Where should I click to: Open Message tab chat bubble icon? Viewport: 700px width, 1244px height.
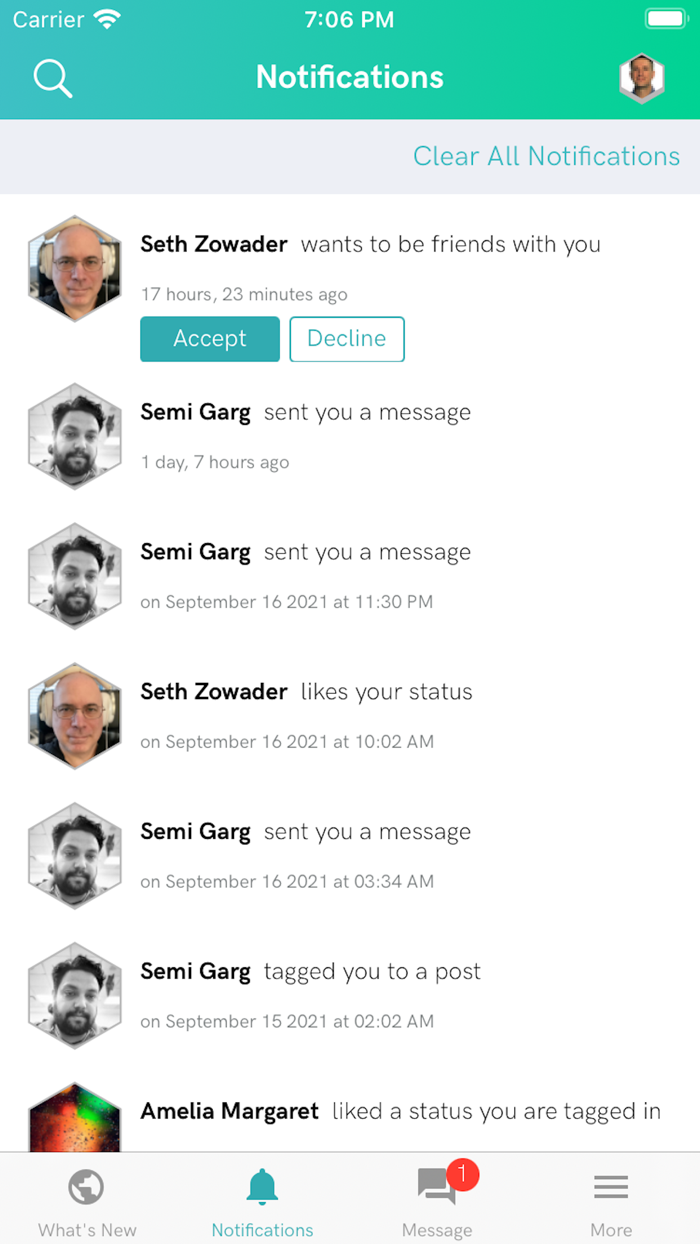[436, 1188]
